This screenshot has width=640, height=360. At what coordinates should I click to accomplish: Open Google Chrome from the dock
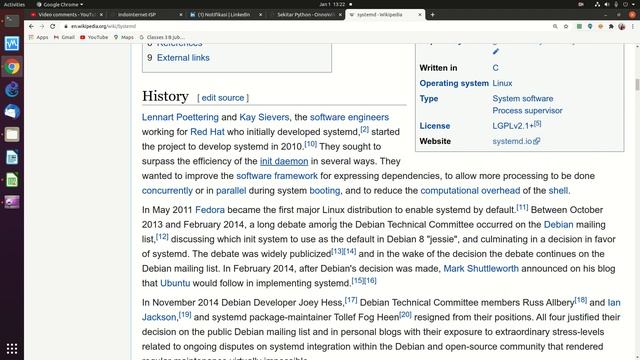point(12,67)
